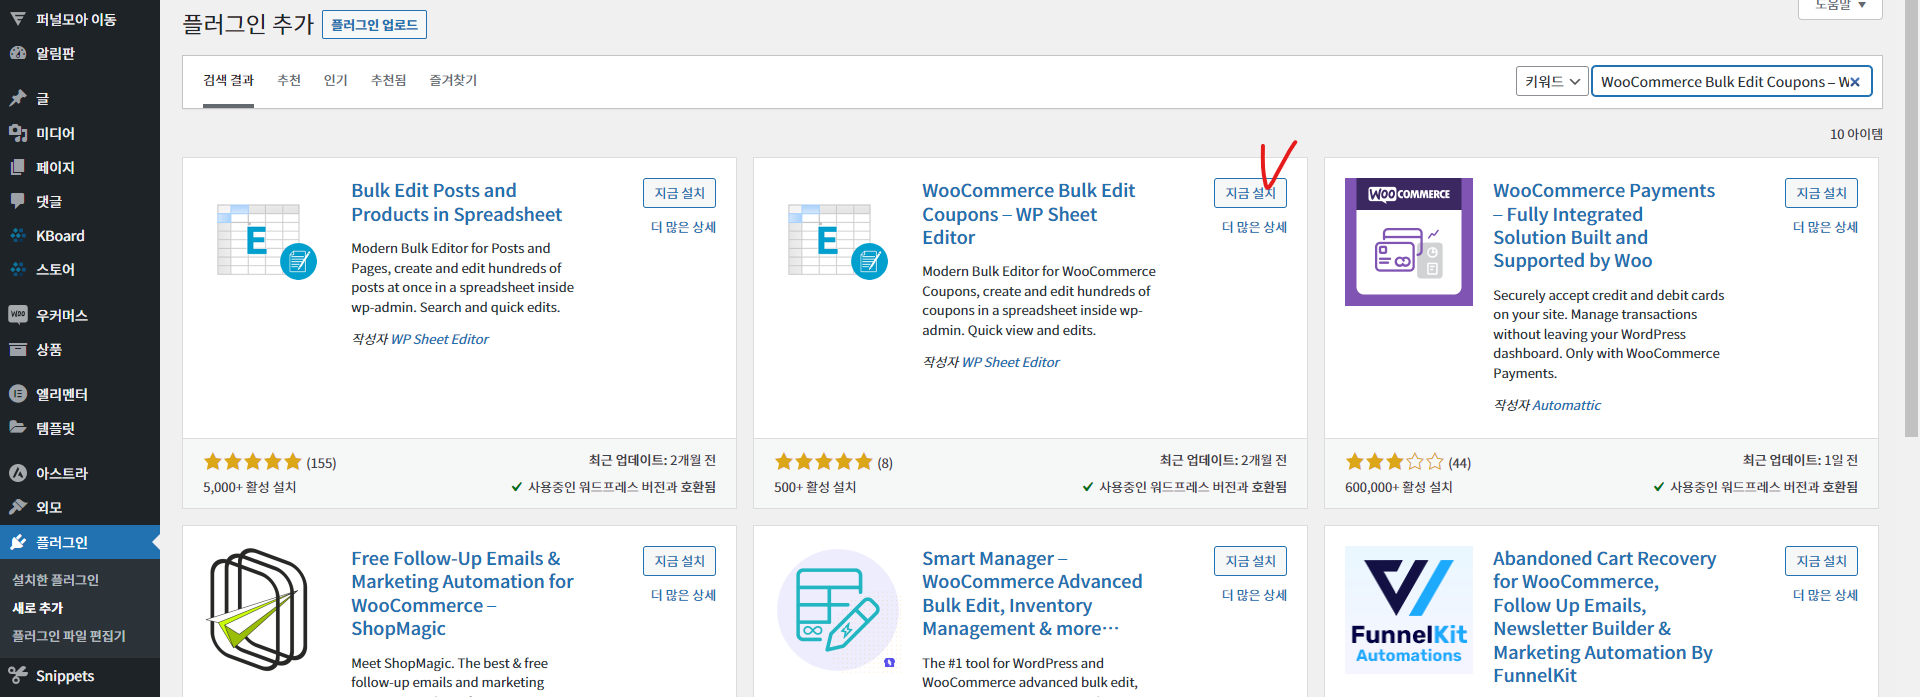Clear the plugin search field with X
Screen dimensions: 1920x697
pyautogui.click(x=1855, y=82)
